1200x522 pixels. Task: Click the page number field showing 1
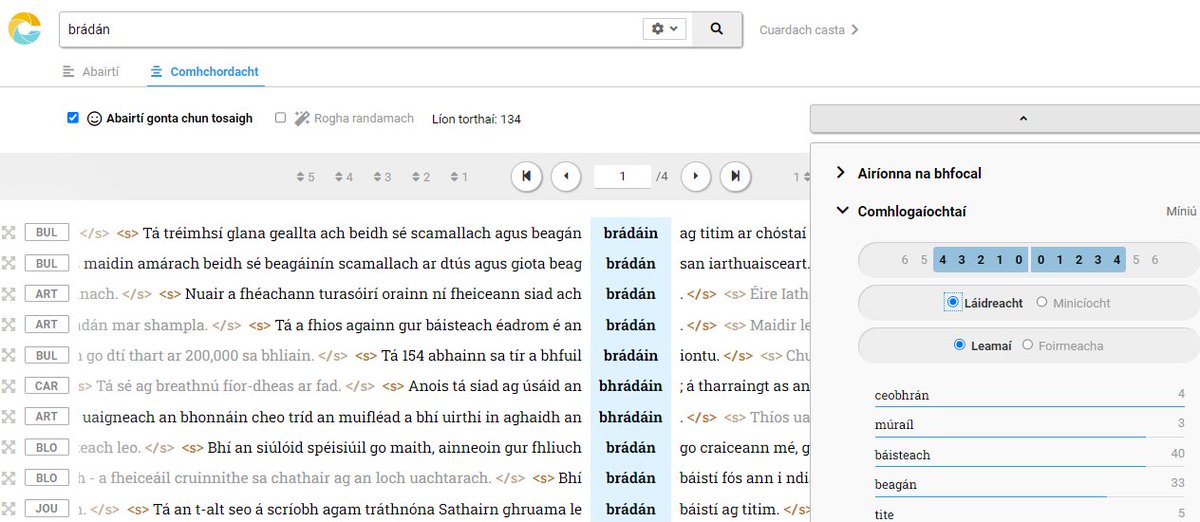click(622, 176)
